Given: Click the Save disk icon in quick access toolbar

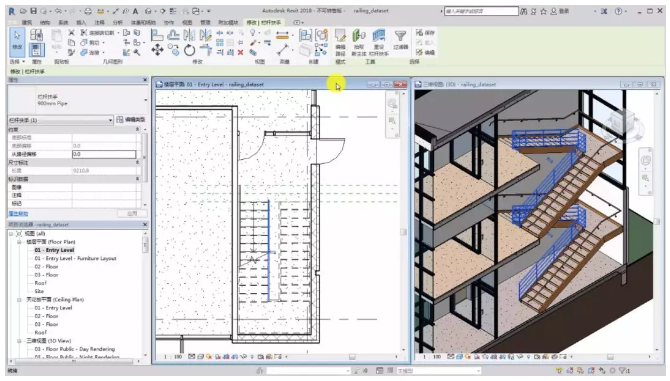Looking at the screenshot, I should point(33,11).
